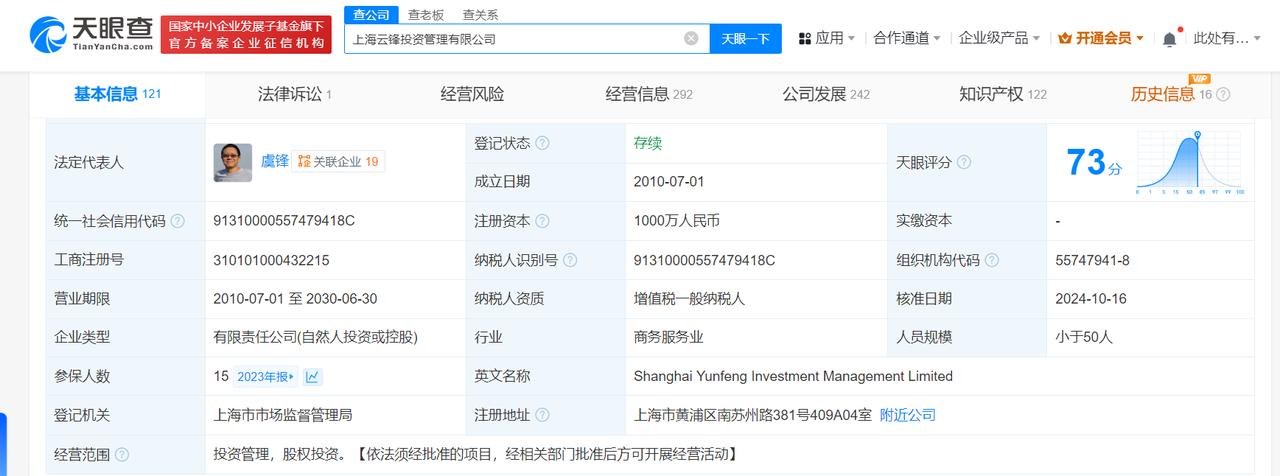Select the 知识产权 tab
This screenshot has height=476, width=1280.
pos(1003,94)
